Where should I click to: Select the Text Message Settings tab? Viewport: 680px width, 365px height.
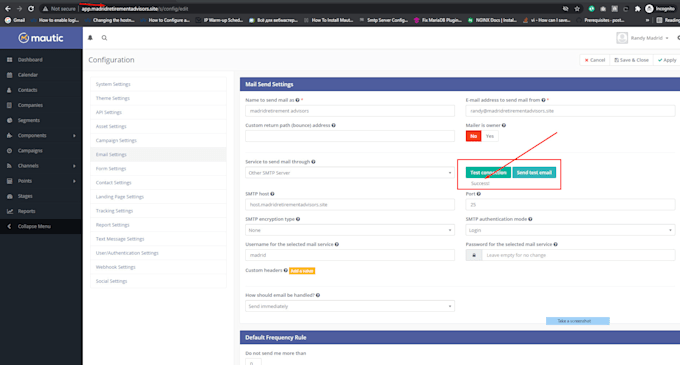click(x=158, y=239)
